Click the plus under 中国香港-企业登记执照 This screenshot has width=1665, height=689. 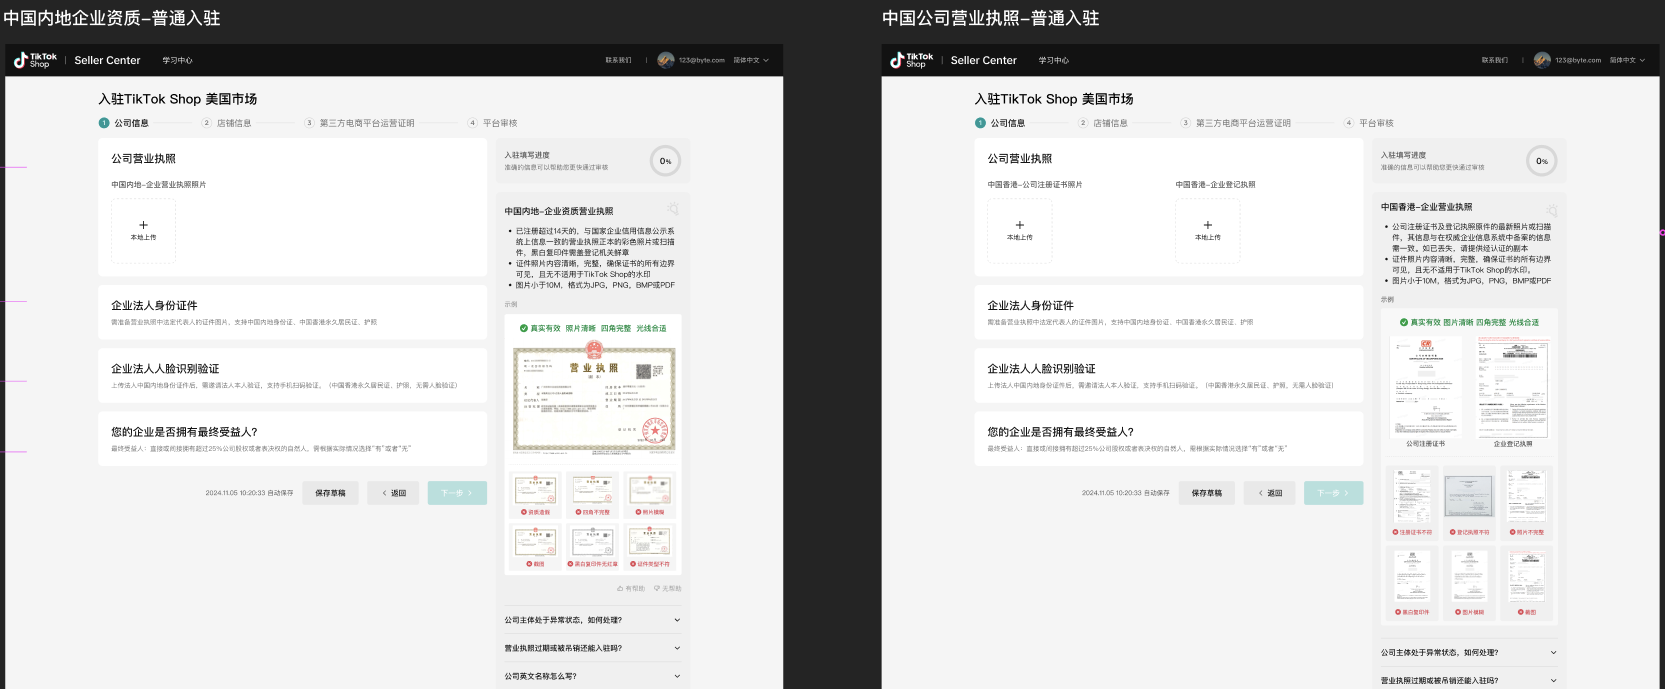point(1207,226)
